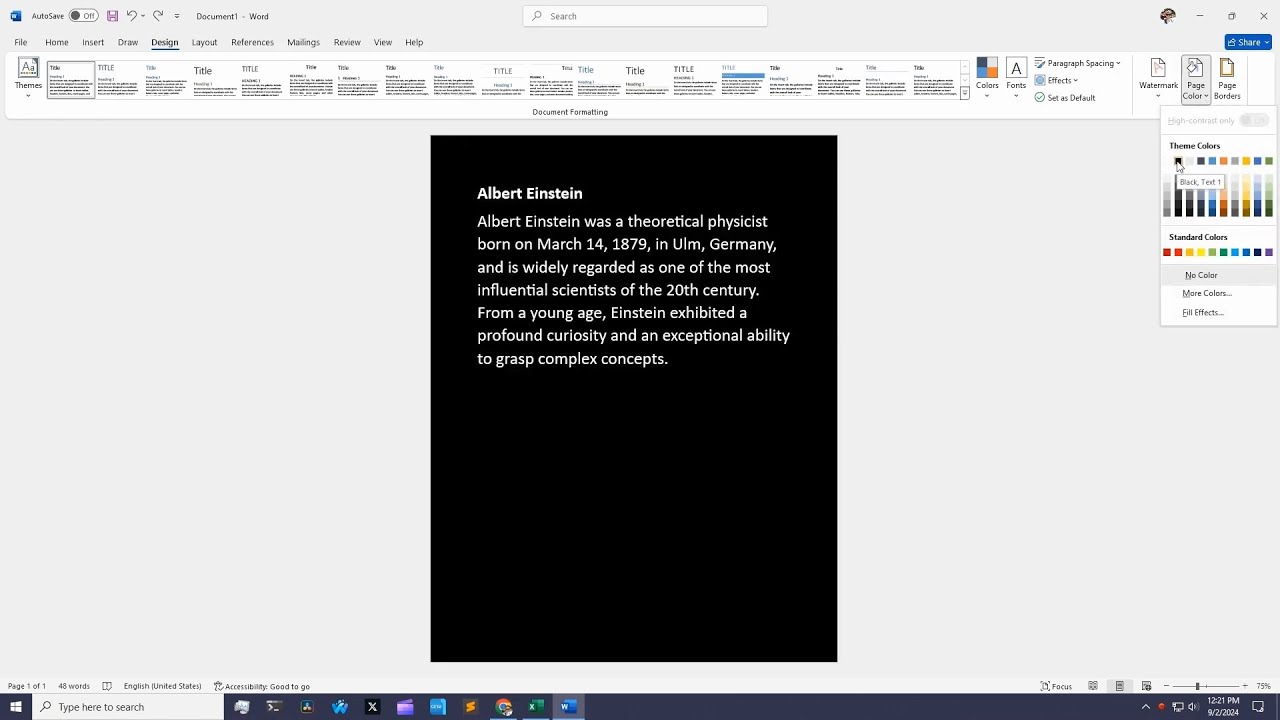Select Print Layout view
1280x720 pixels.
(x=1120, y=686)
